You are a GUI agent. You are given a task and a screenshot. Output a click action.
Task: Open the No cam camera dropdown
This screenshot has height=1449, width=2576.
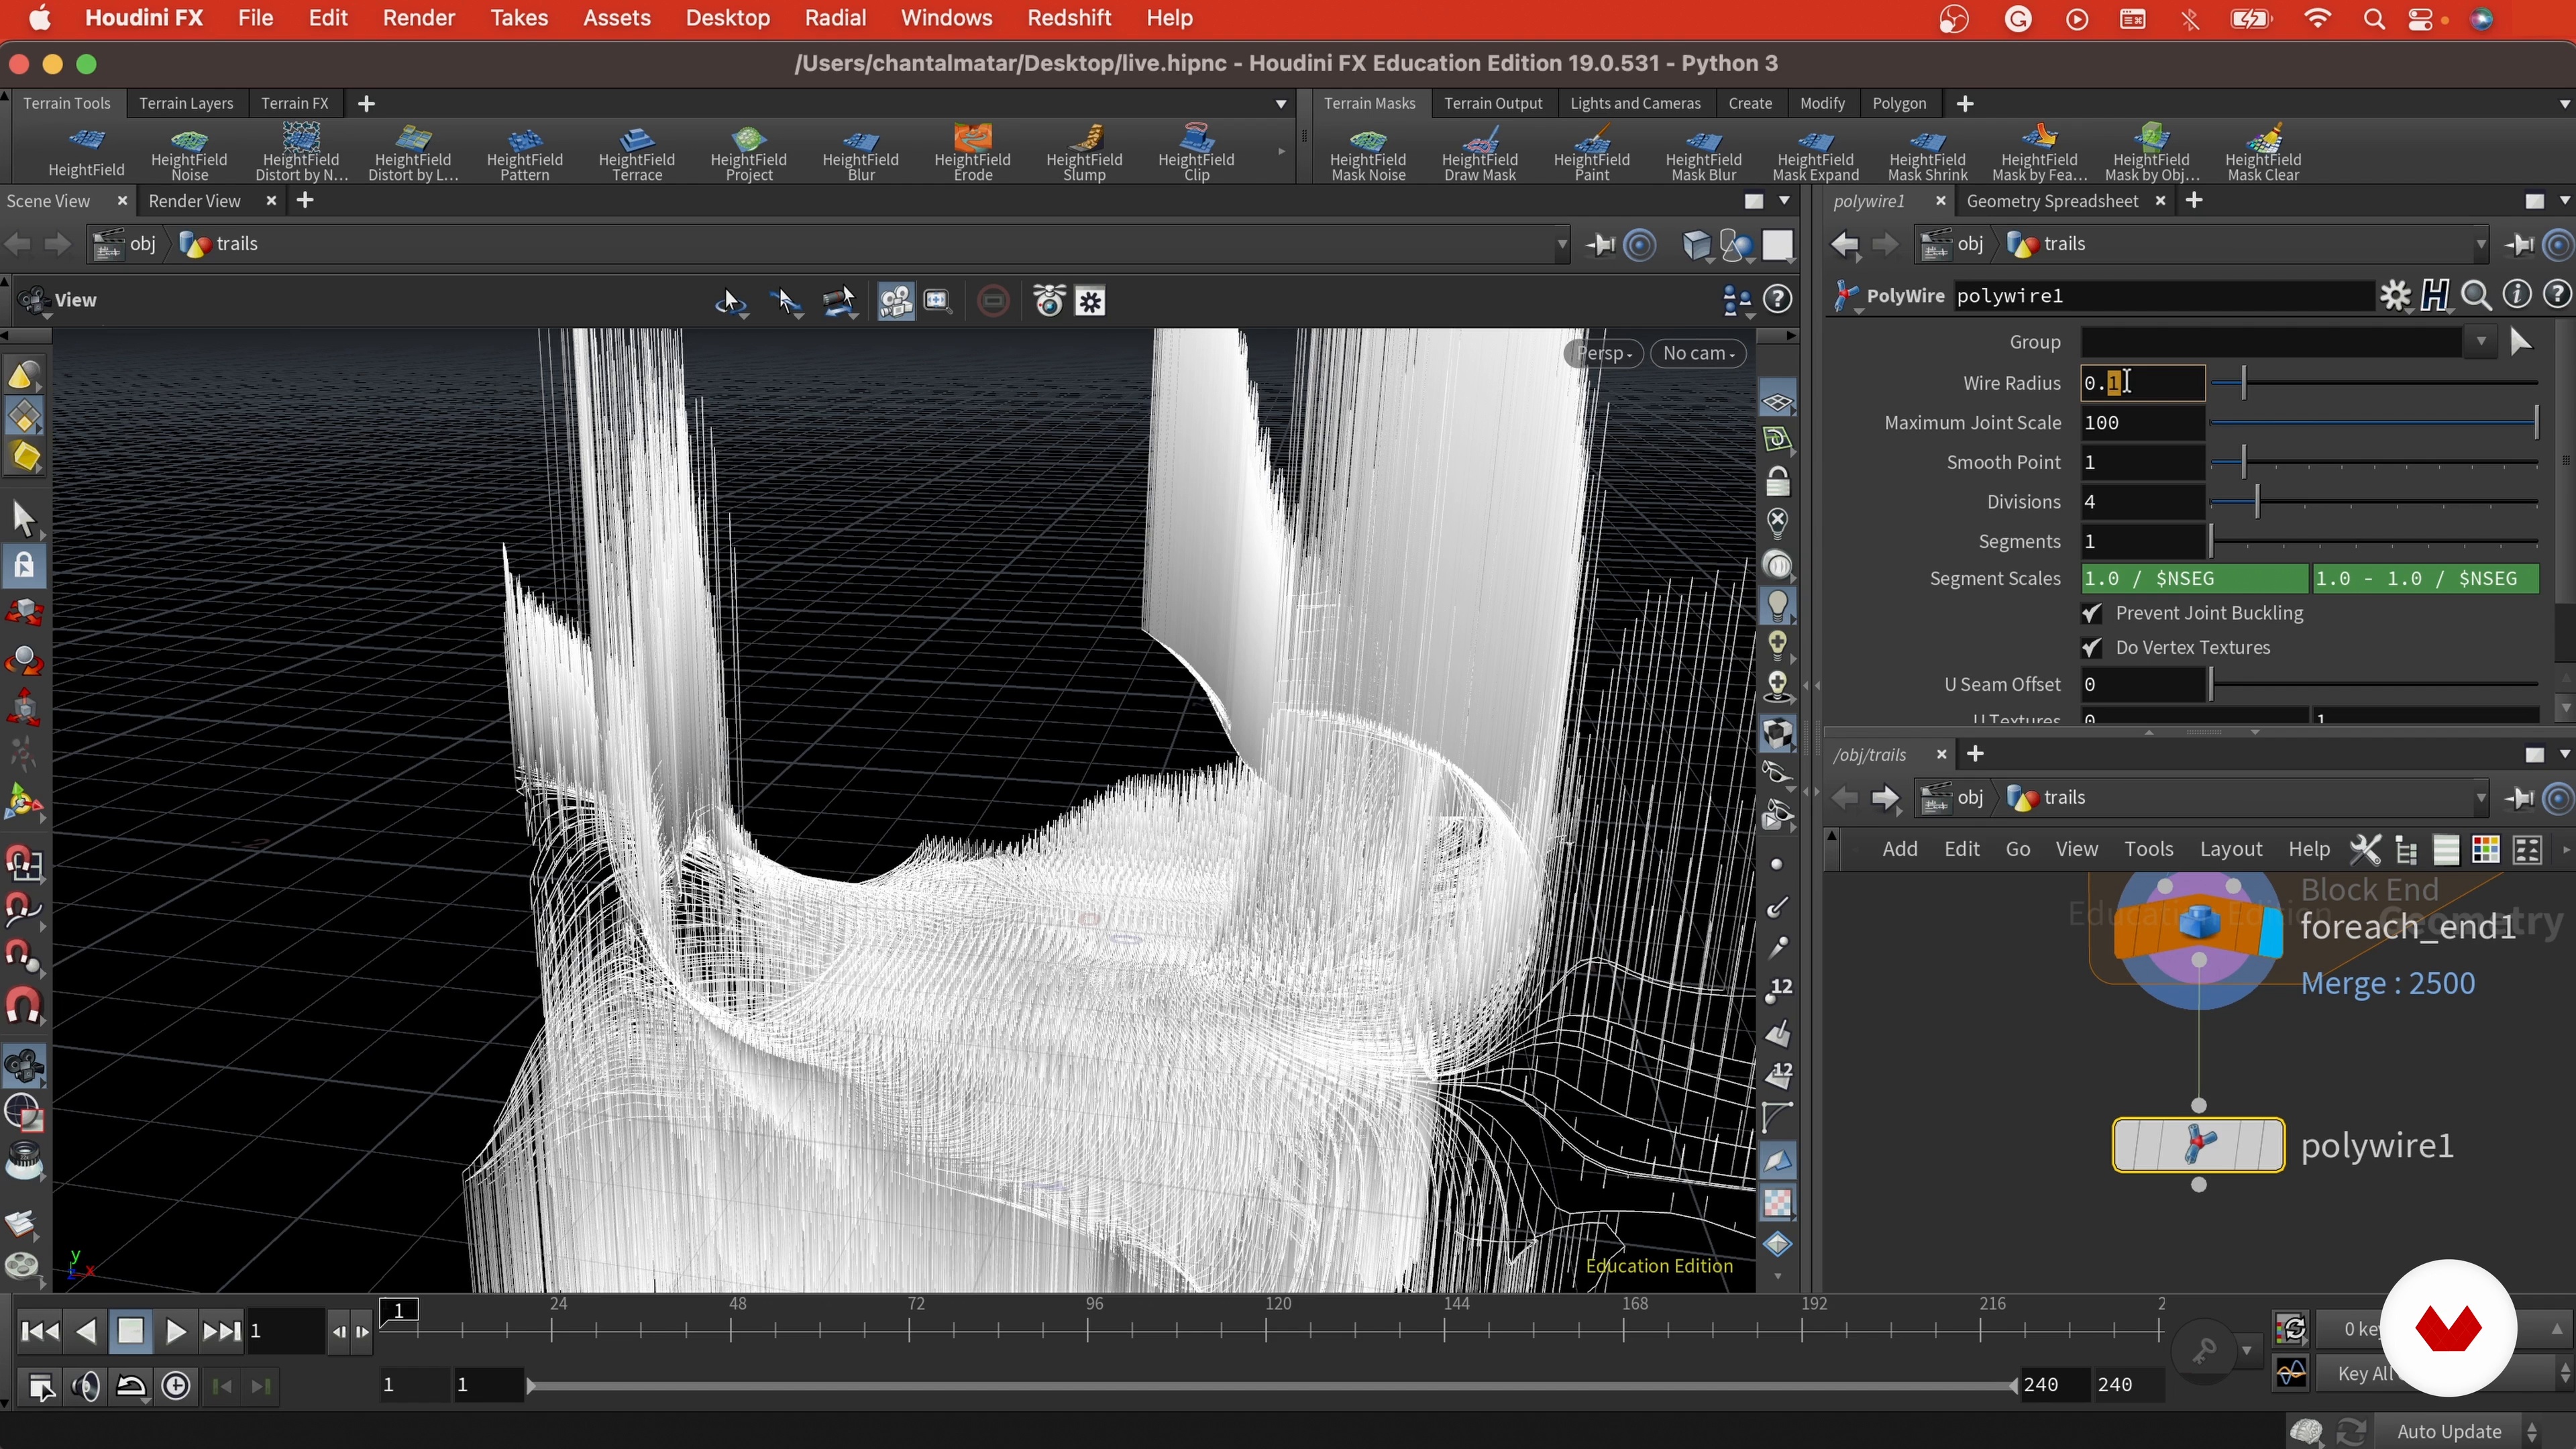tap(1698, 353)
